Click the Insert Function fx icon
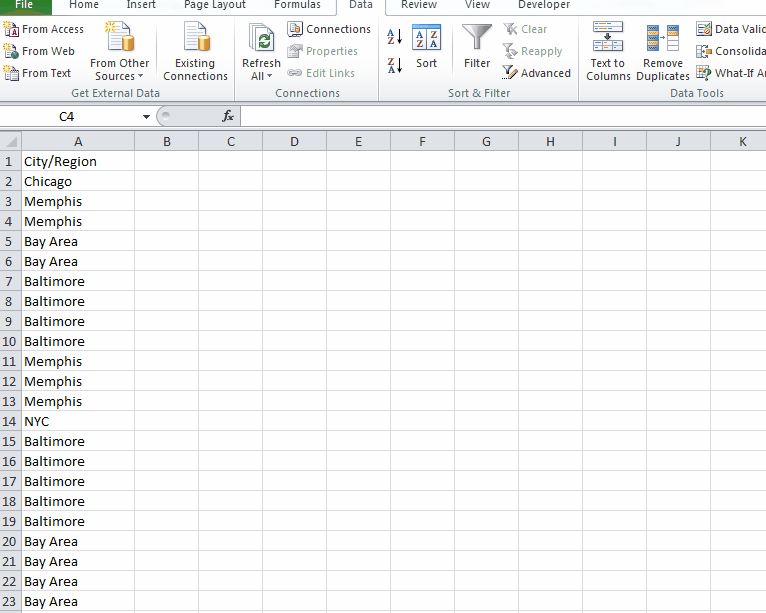The image size is (766, 613). (x=228, y=116)
